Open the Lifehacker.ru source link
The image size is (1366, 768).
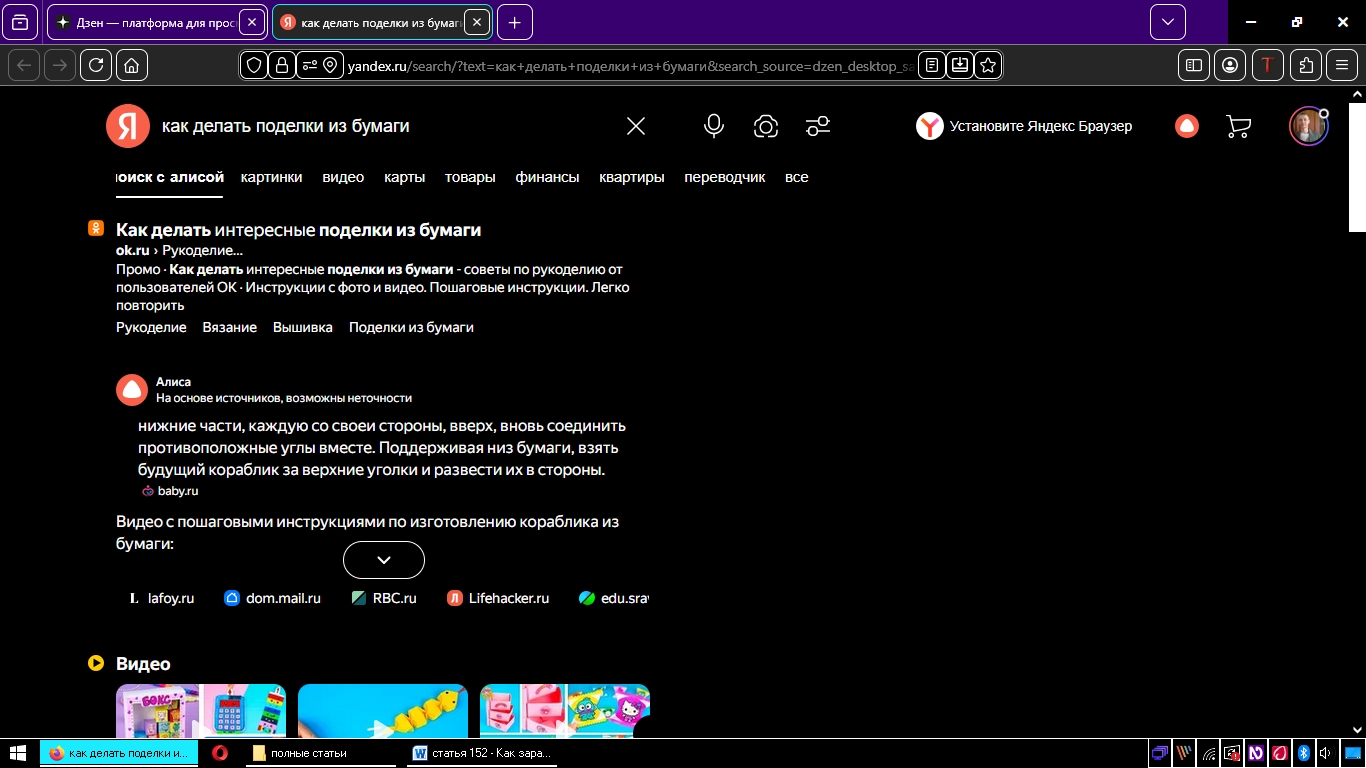tap(498, 598)
